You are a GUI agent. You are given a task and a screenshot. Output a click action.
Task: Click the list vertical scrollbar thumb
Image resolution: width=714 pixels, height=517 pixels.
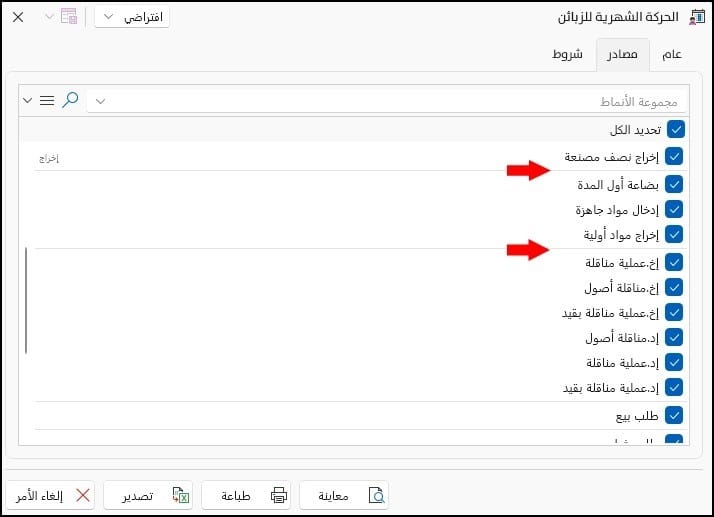coord(26,301)
